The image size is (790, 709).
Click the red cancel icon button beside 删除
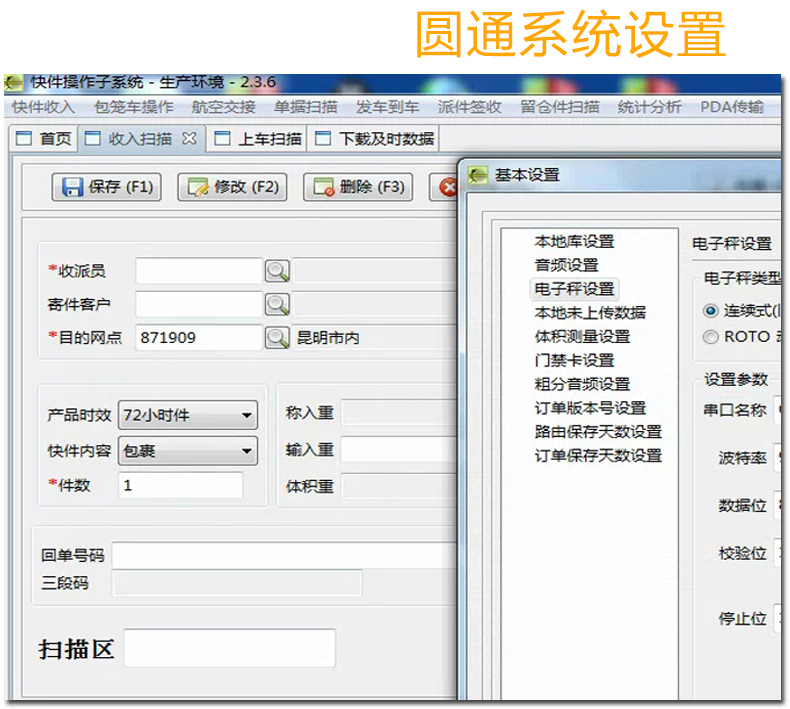tap(447, 187)
